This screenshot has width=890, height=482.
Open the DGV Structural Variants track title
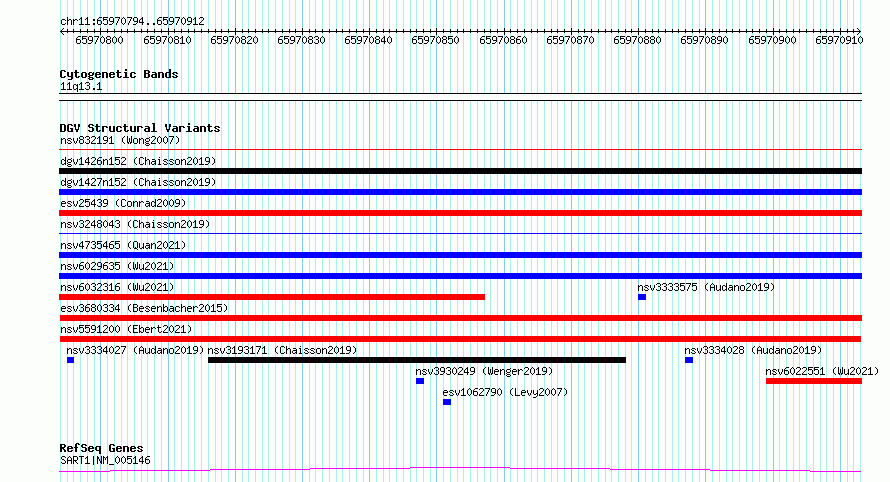pos(140,128)
